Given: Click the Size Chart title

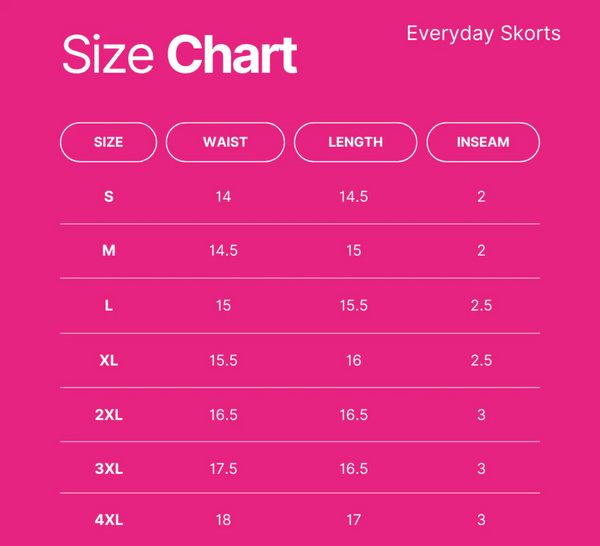Looking at the screenshot, I should (x=180, y=54).
